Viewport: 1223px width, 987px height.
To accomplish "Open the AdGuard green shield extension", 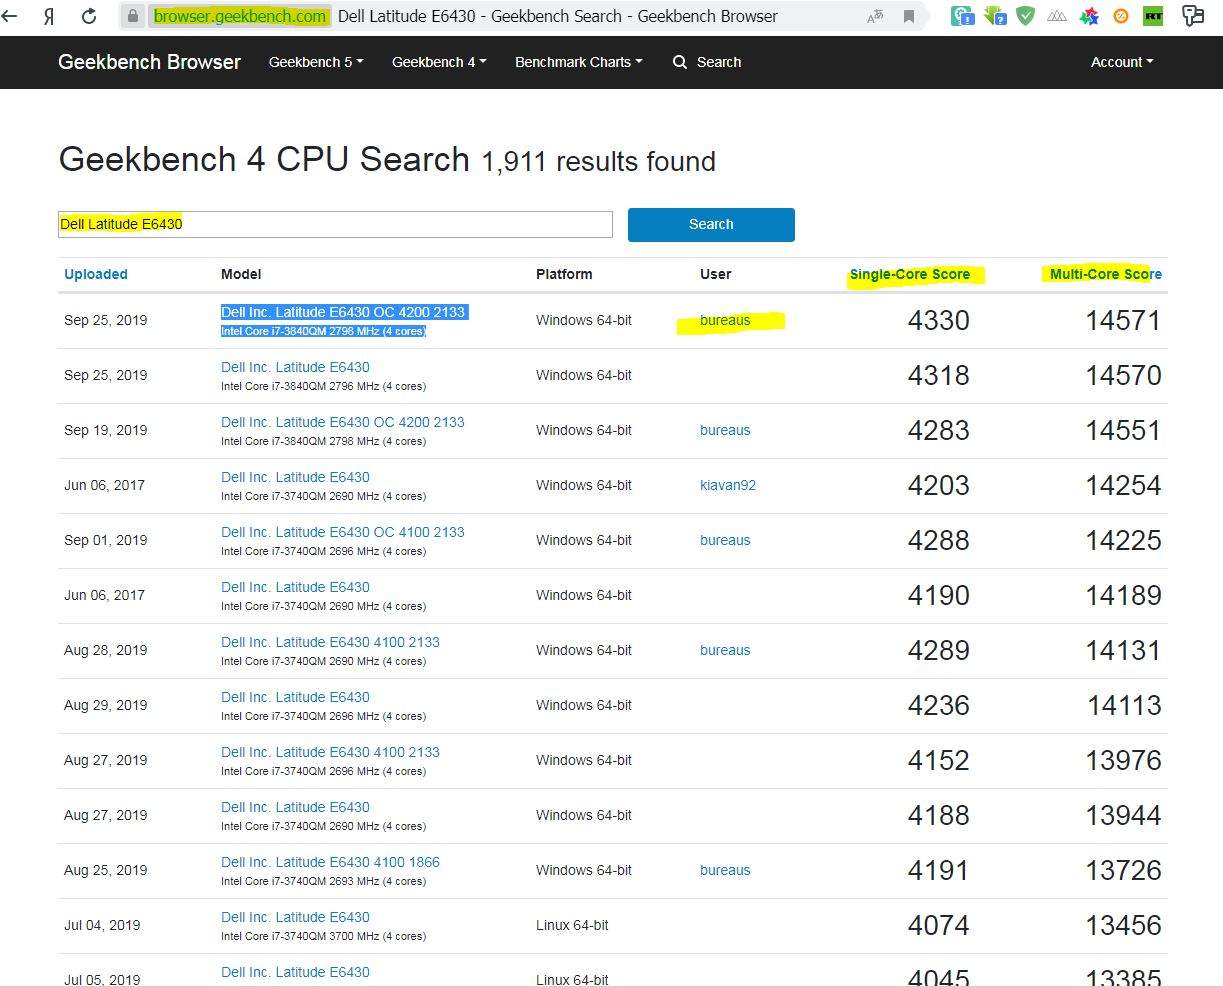I will click(x=1025, y=16).
